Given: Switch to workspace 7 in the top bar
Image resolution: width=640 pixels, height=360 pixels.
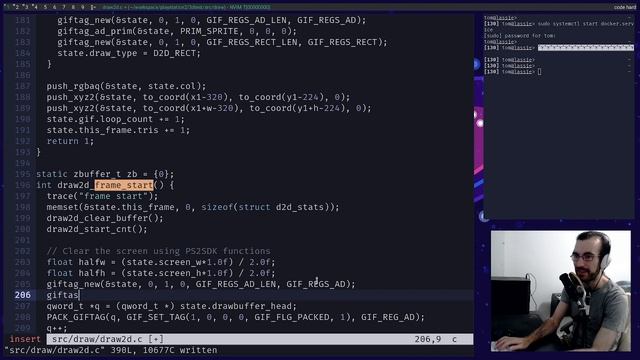Looking at the screenshot, I should [x=64, y=7].
